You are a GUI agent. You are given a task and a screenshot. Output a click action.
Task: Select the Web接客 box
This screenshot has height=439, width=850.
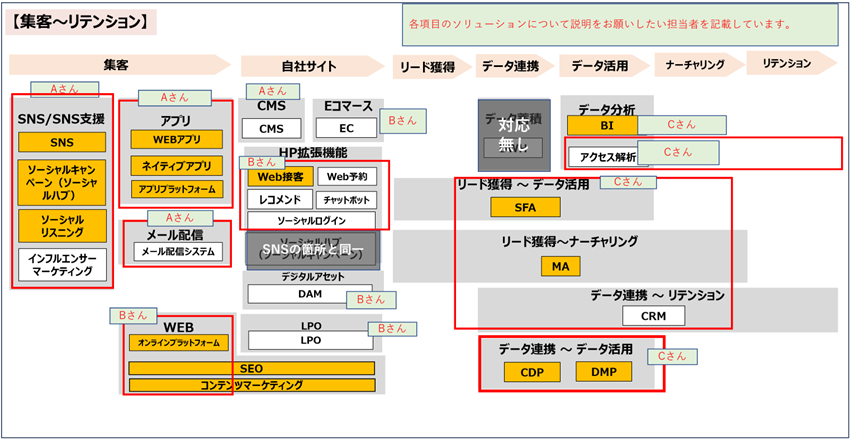click(278, 176)
